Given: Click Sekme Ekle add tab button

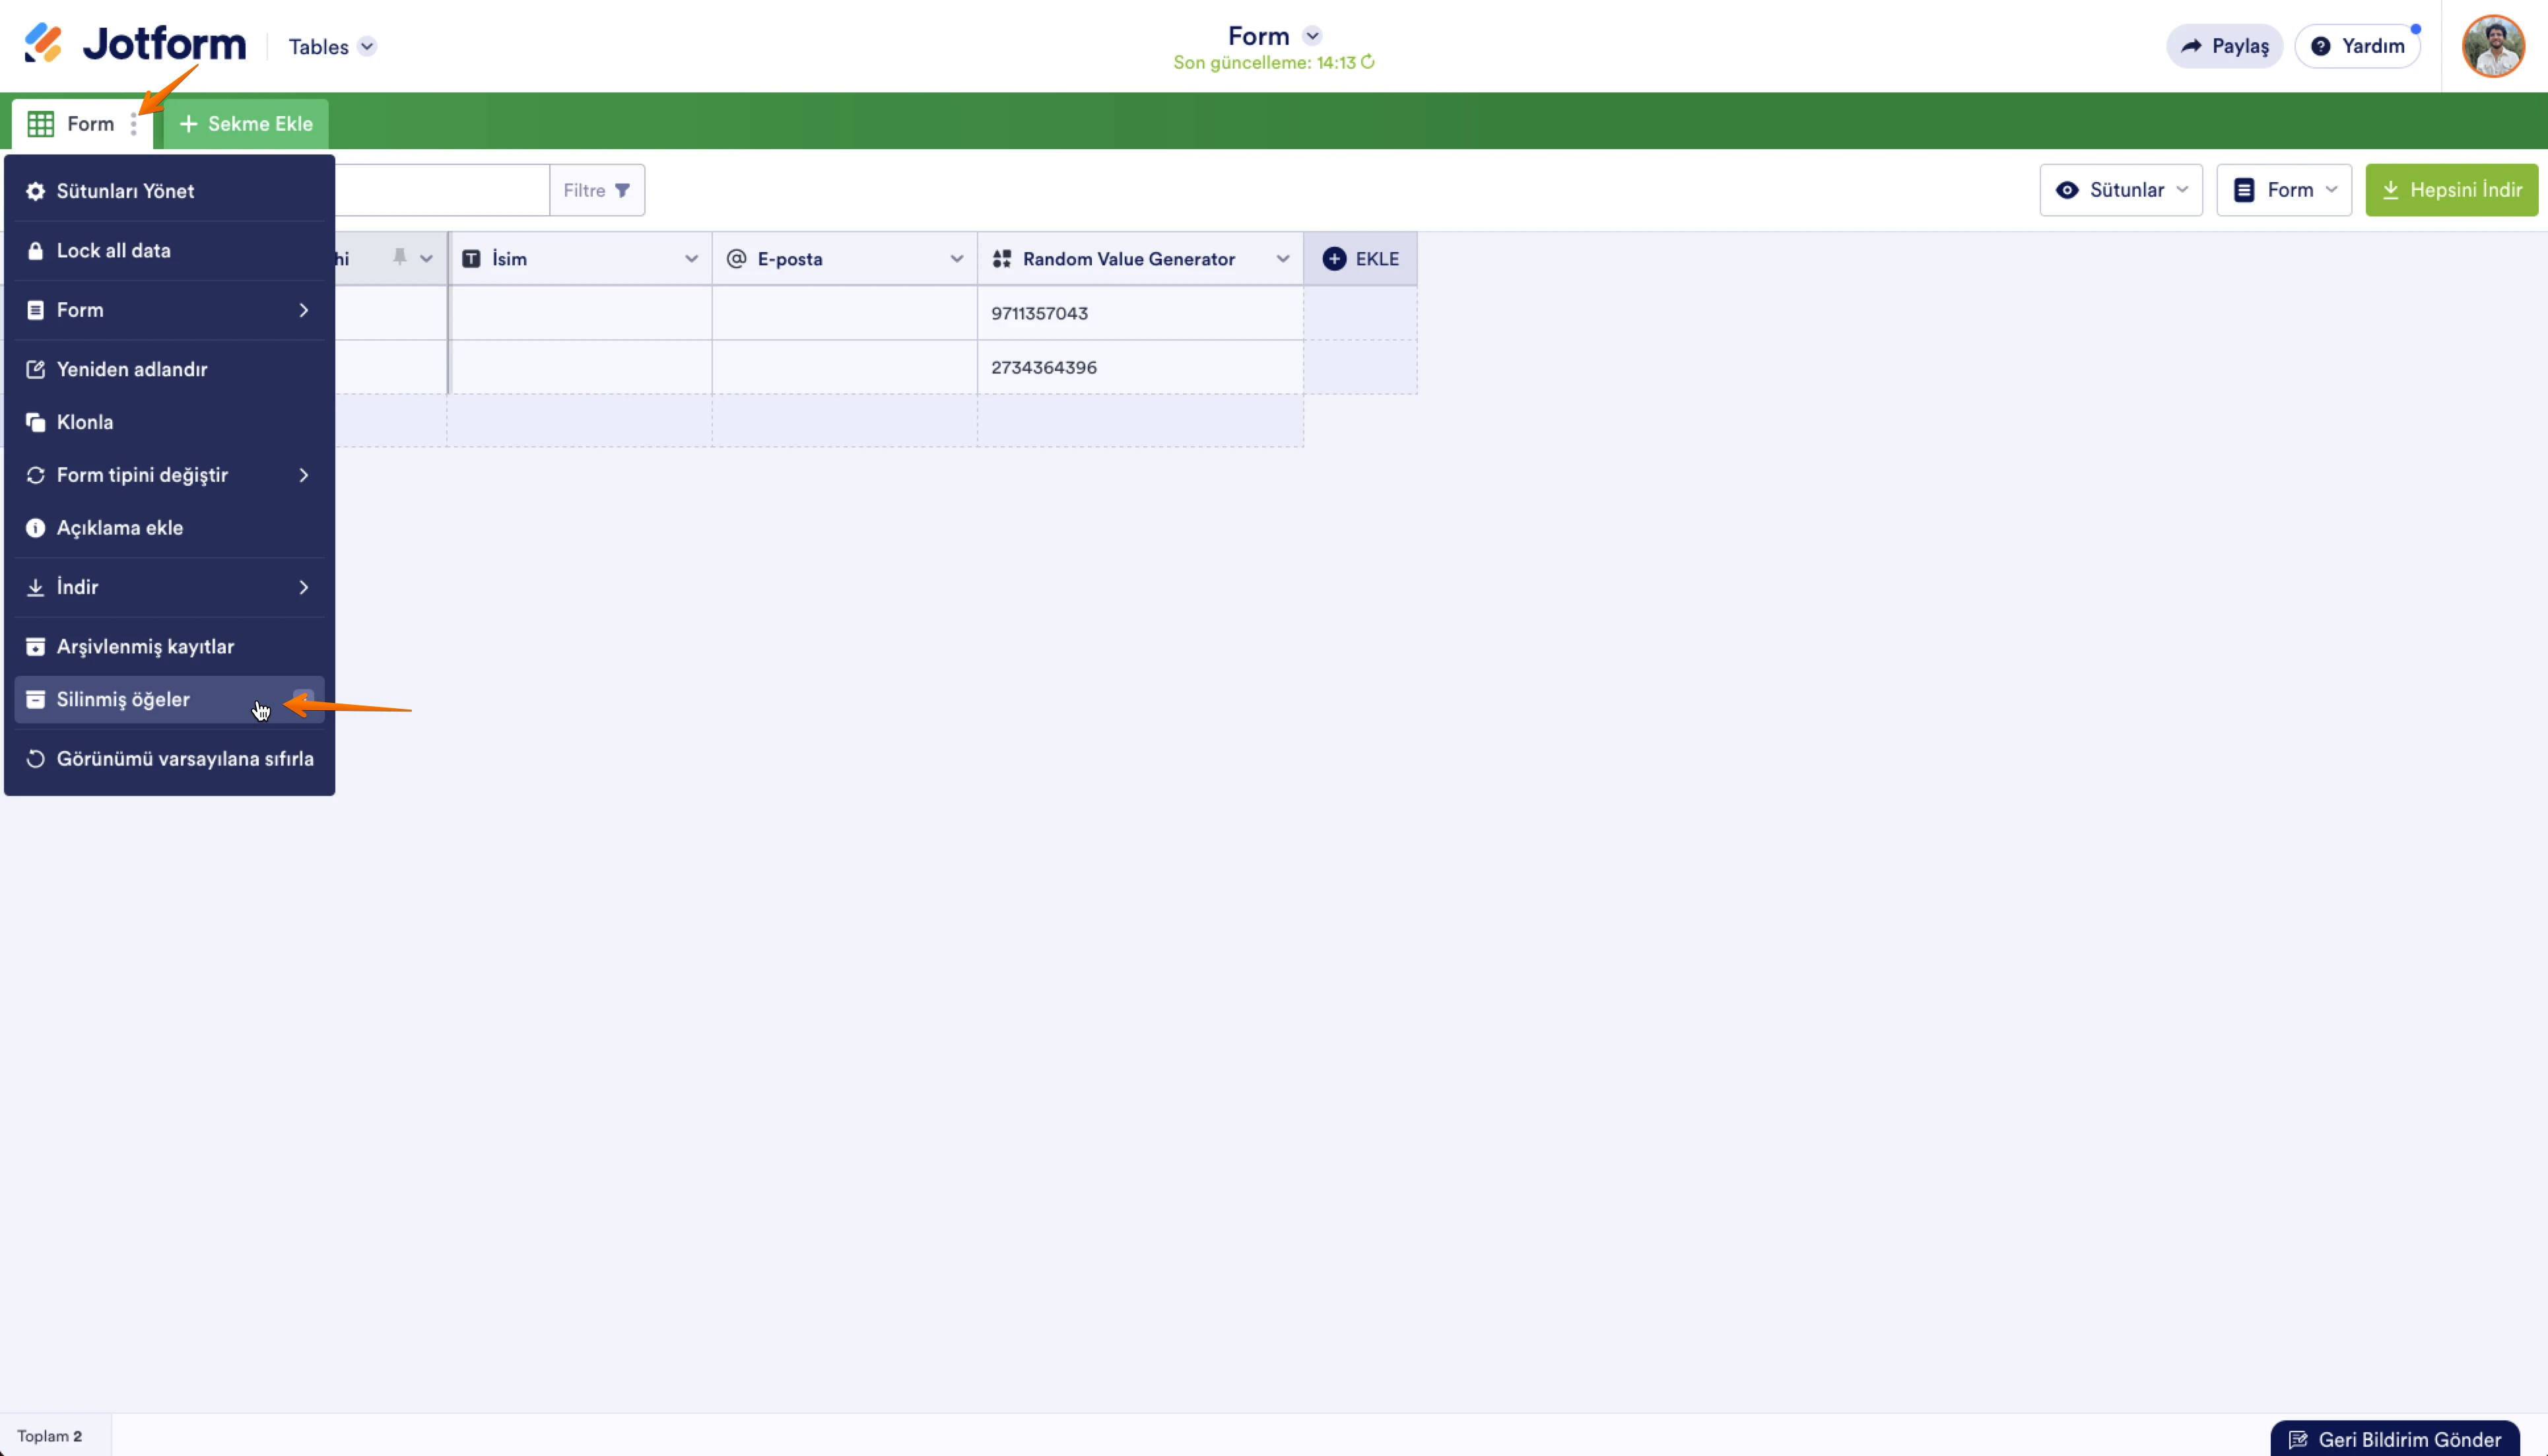Looking at the screenshot, I should pos(246,124).
